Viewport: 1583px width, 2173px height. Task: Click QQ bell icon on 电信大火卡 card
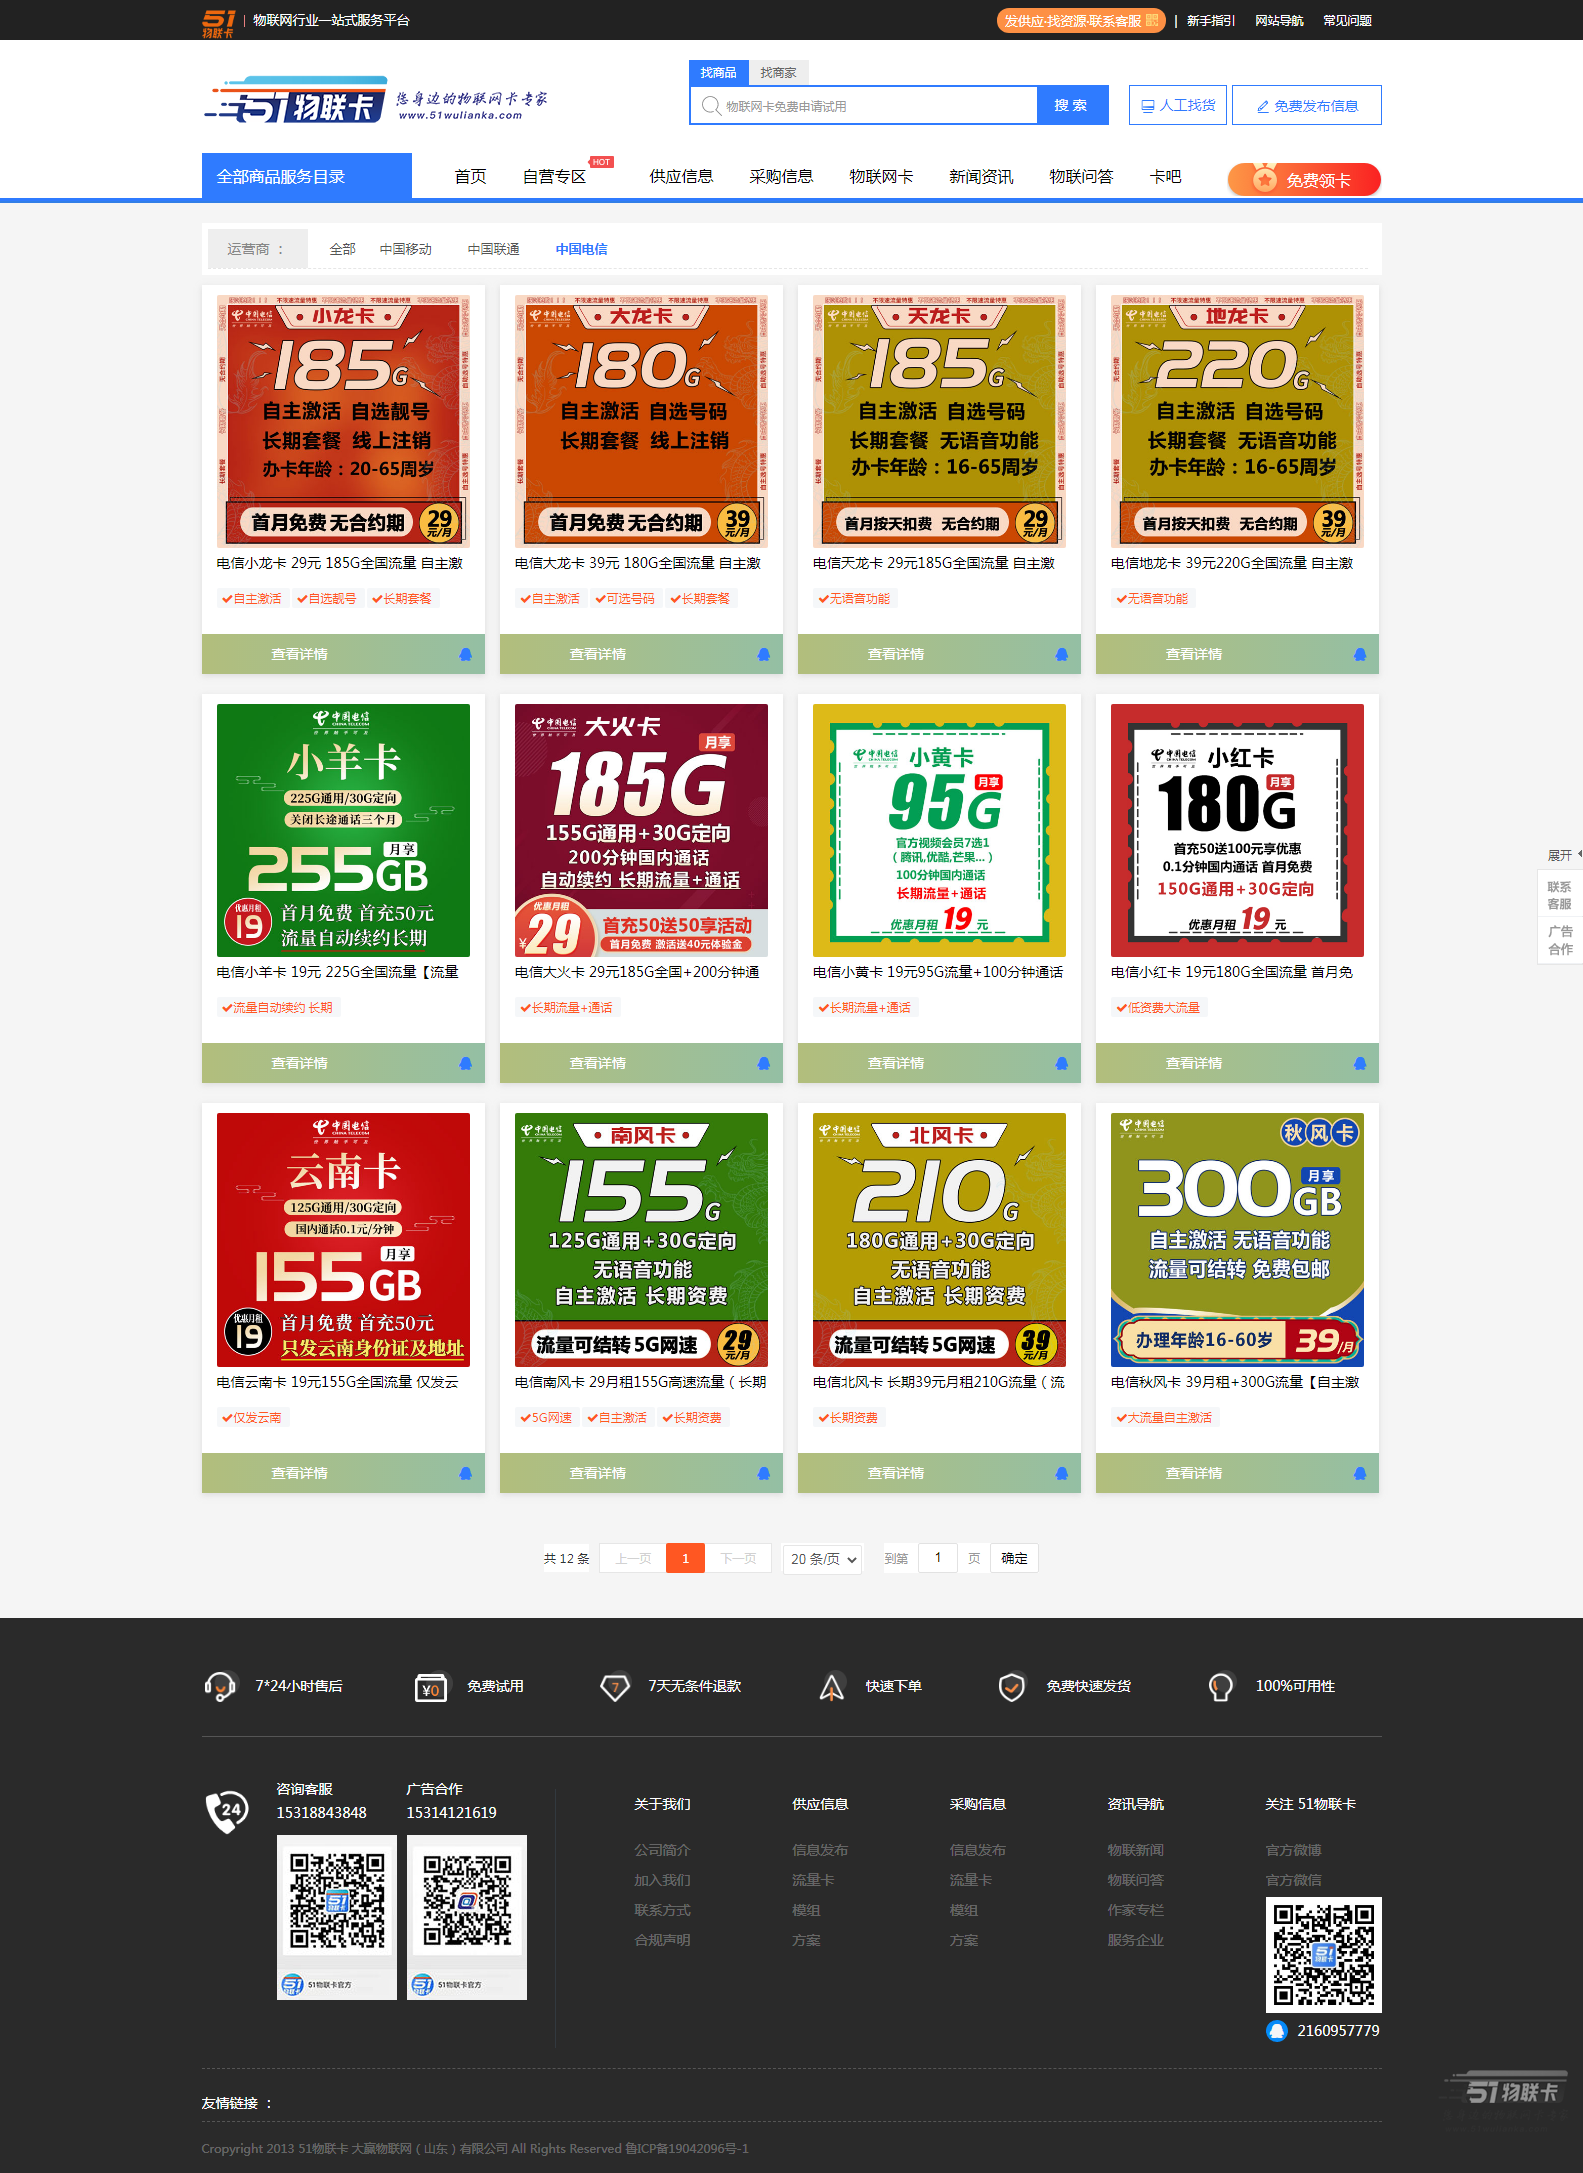(763, 1063)
